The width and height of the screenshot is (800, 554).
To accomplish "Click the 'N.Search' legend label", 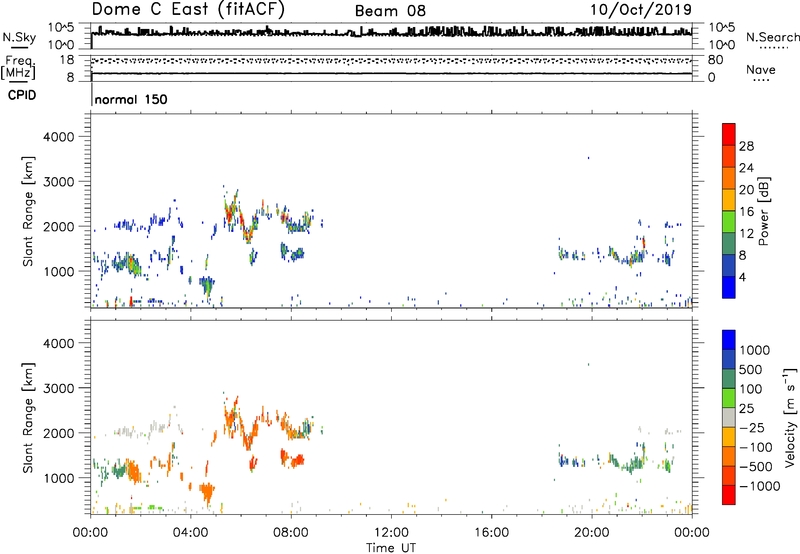I will (x=772, y=37).
